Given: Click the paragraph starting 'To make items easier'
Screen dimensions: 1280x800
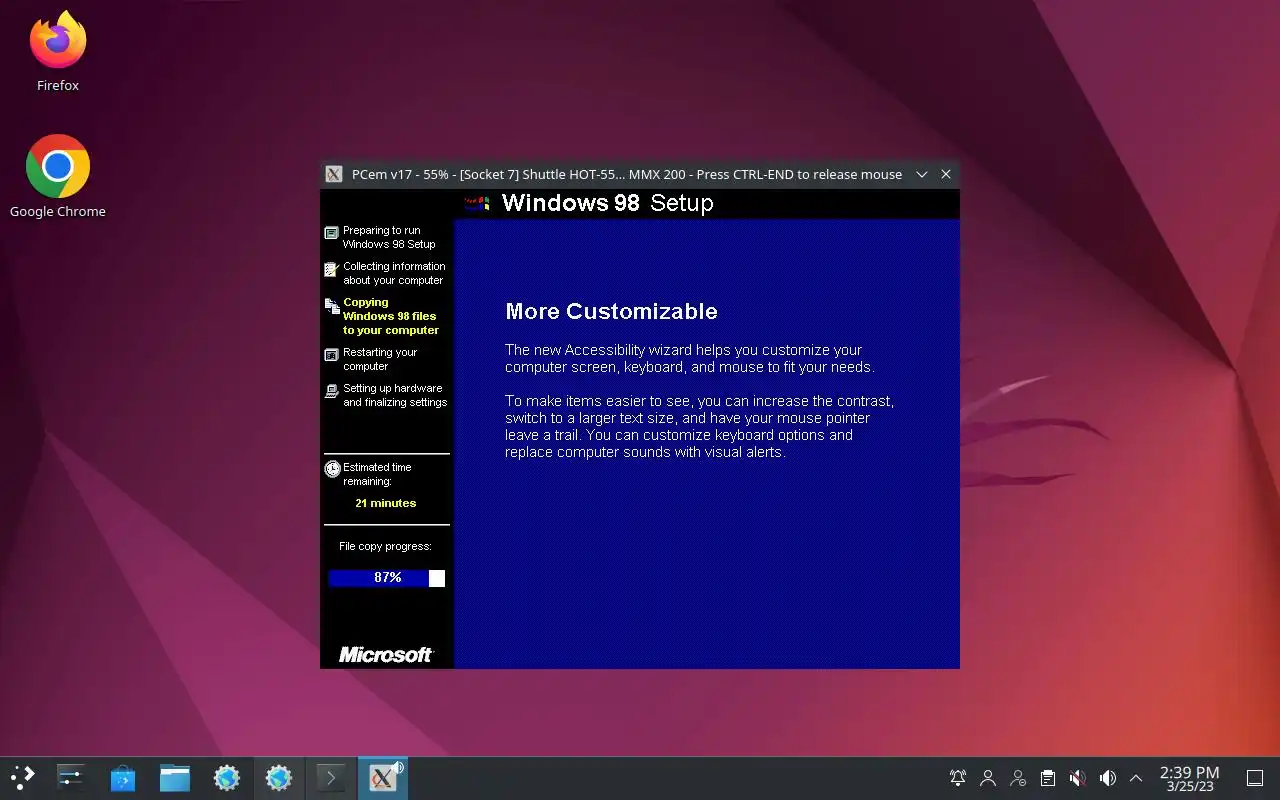Looking at the screenshot, I should point(699,426).
